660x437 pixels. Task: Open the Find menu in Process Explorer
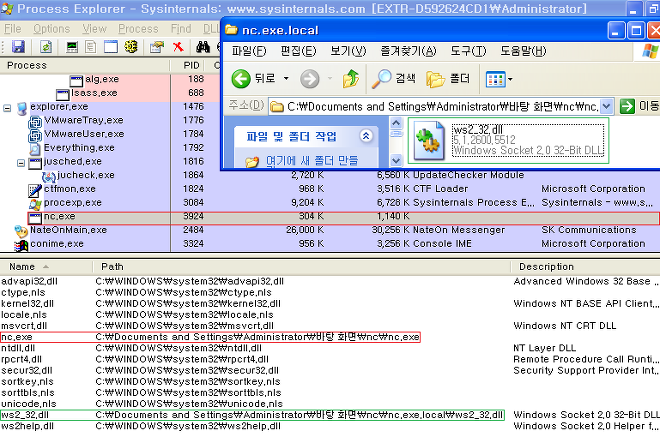181,29
